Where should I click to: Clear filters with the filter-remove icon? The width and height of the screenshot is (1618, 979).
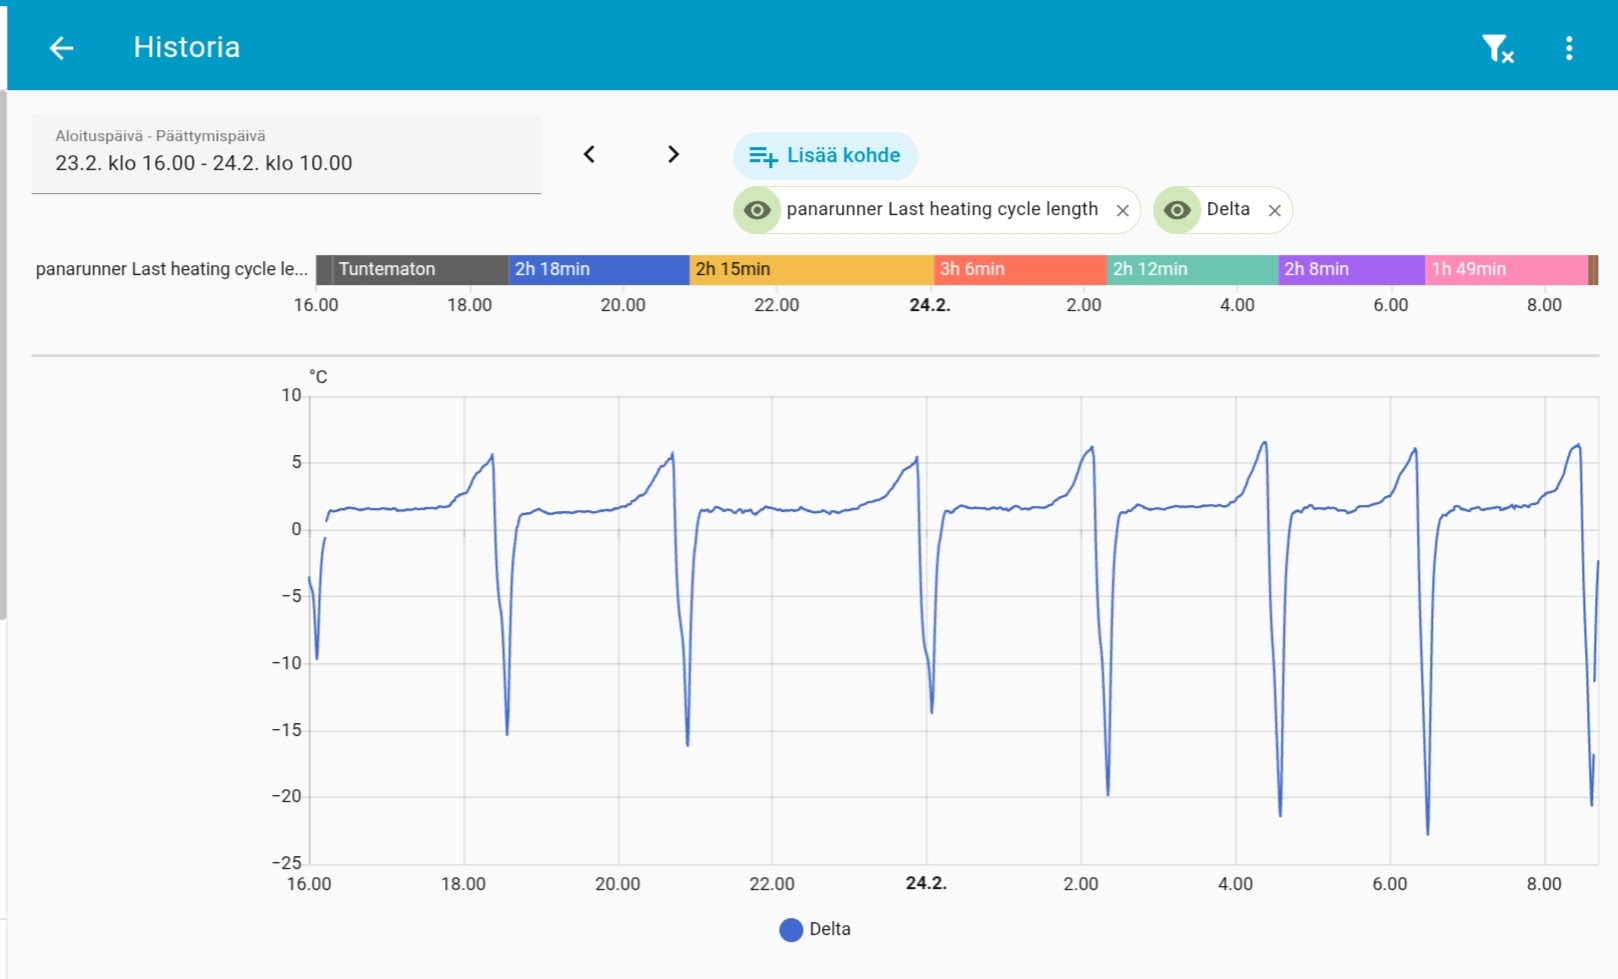click(x=1497, y=48)
